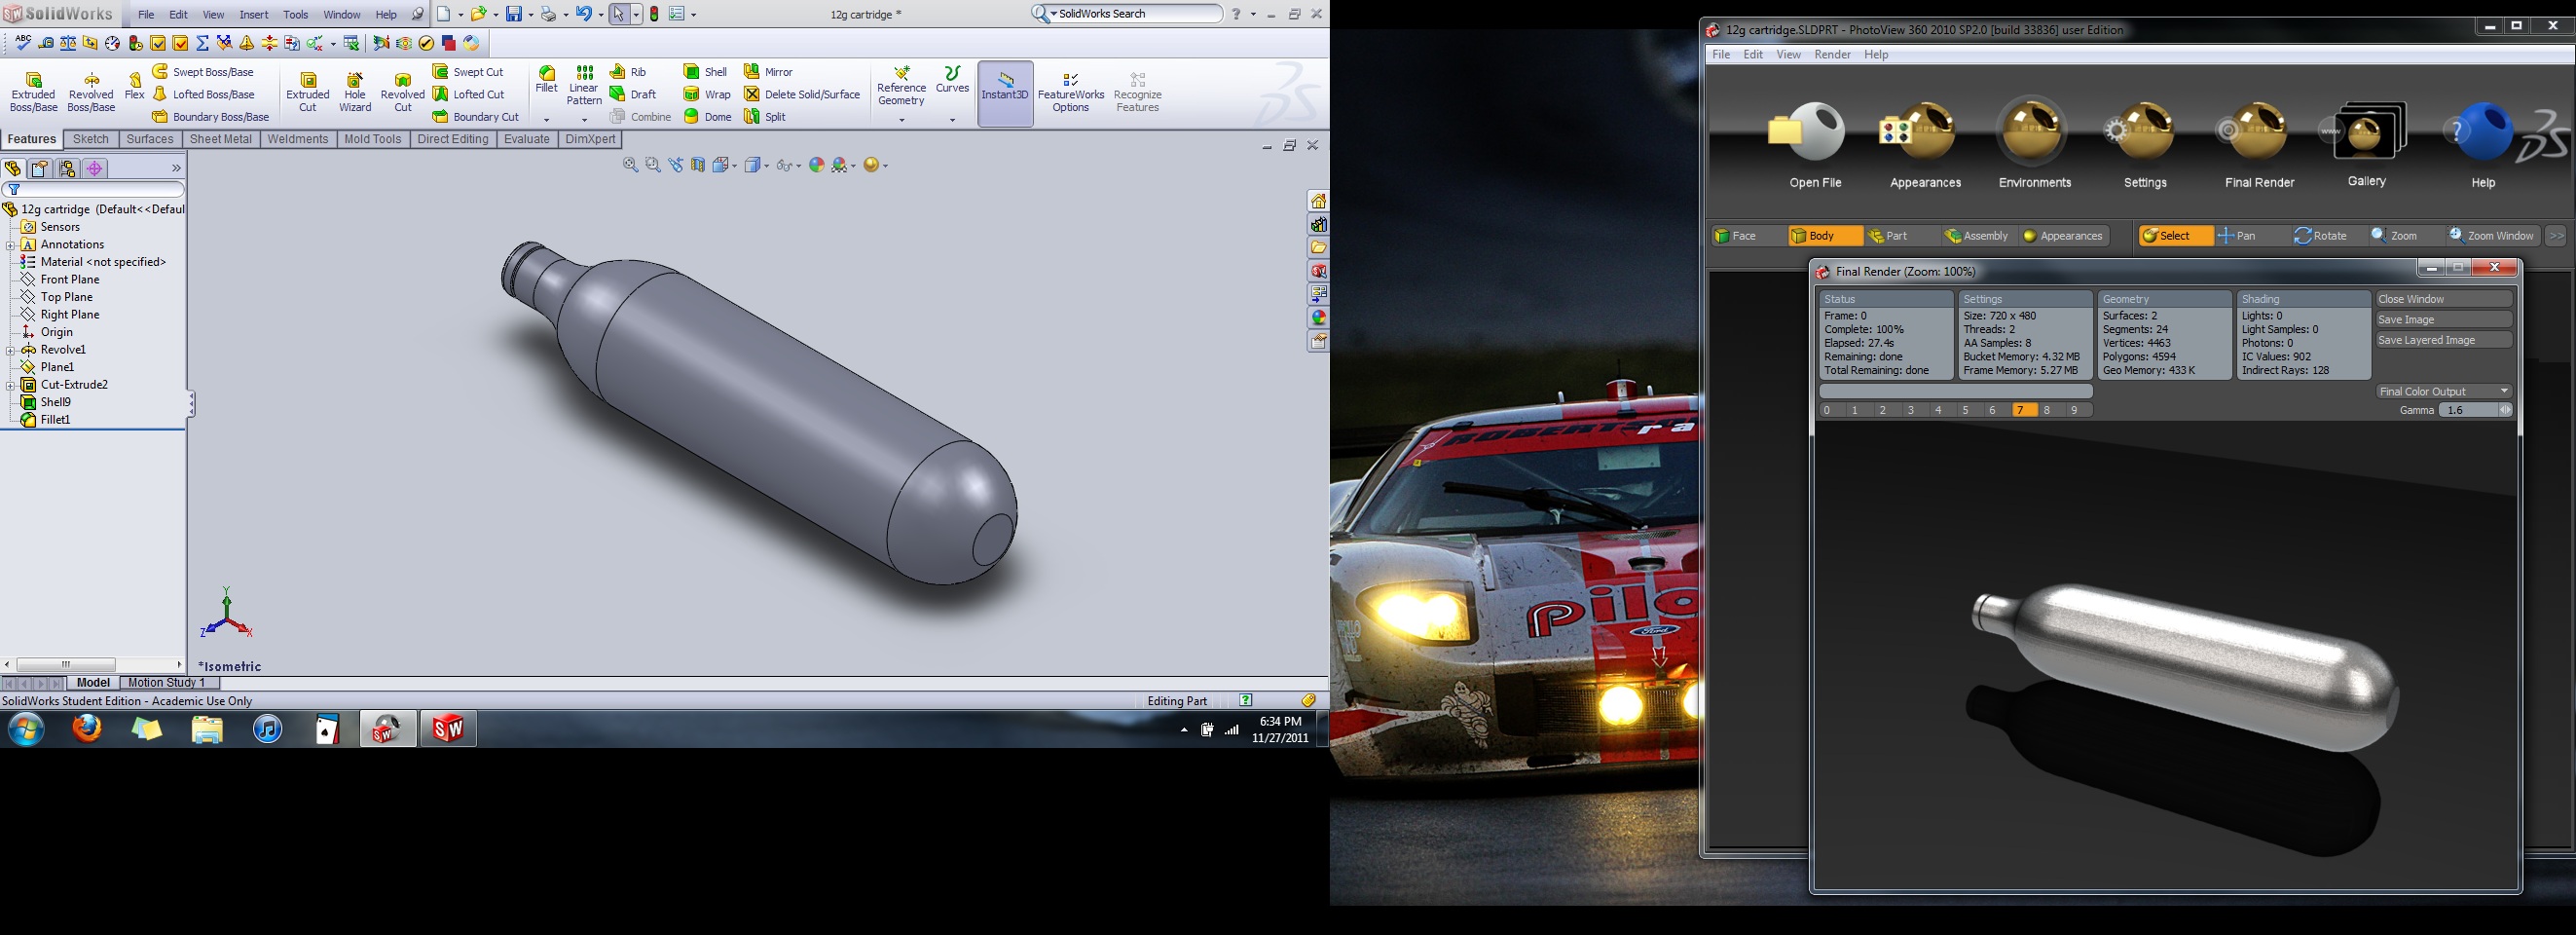The height and width of the screenshot is (935, 2576).
Task: Click the Save Image button
Action: click(x=2443, y=320)
